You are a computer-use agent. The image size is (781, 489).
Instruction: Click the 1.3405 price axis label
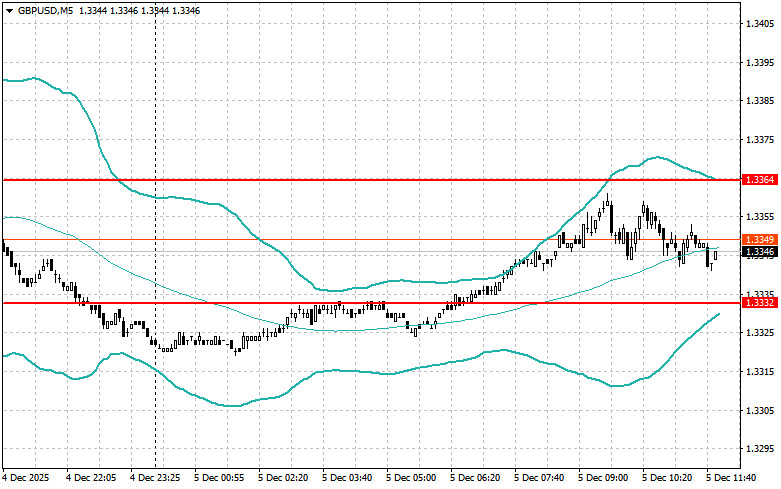(760, 24)
